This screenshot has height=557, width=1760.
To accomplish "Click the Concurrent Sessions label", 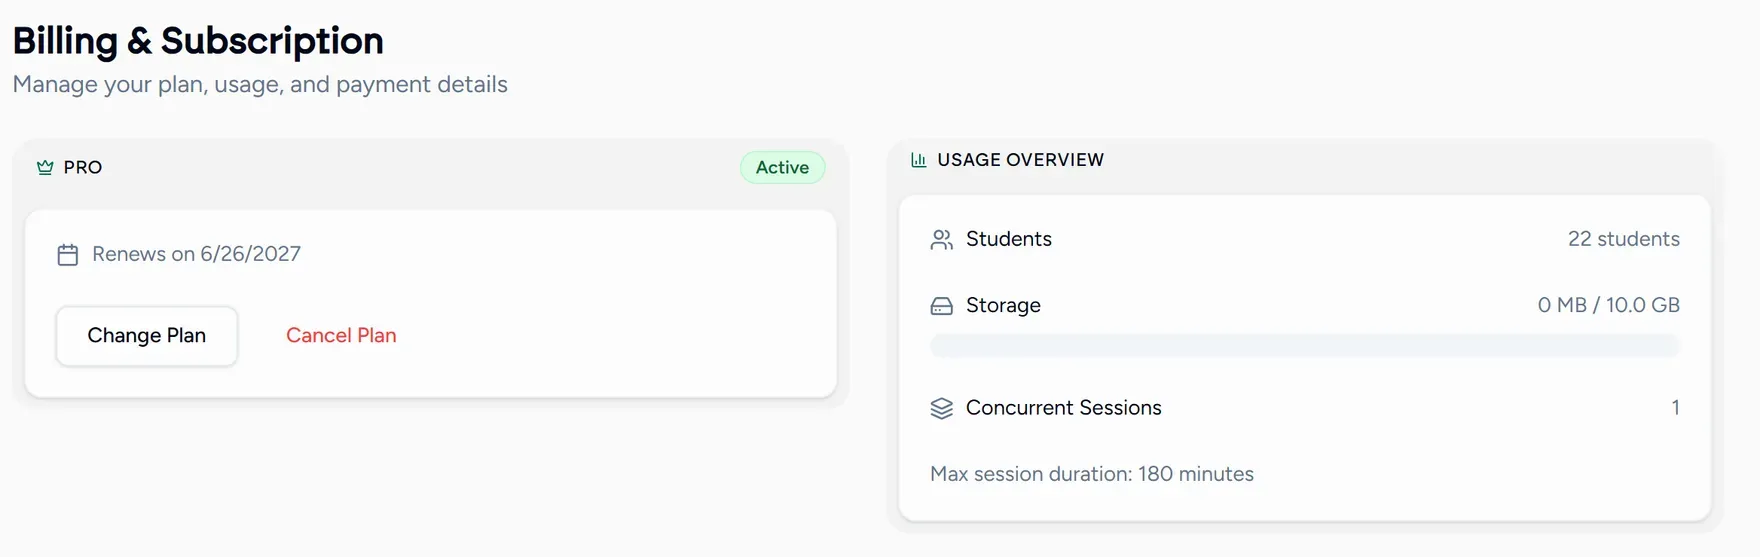I will tap(1064, 408).
